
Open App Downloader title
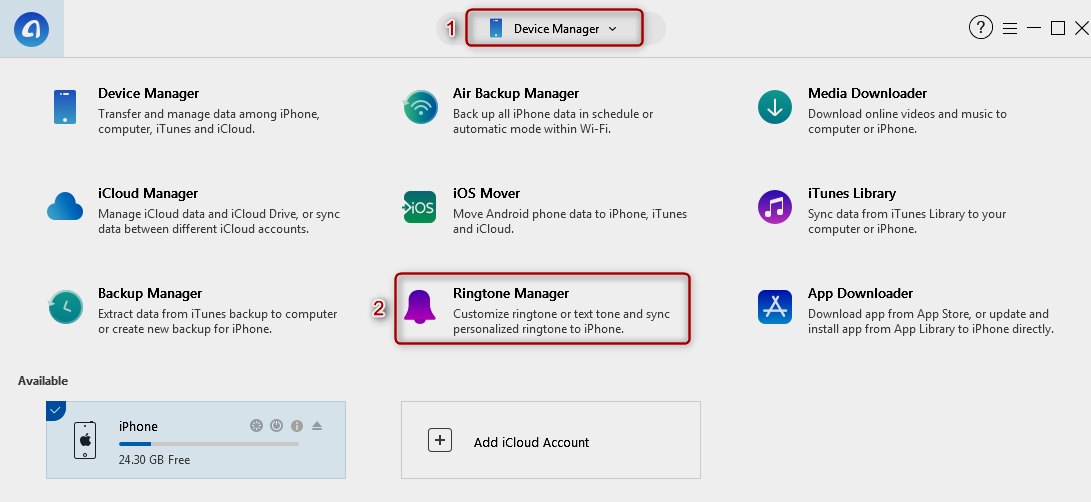click(860, 294)
